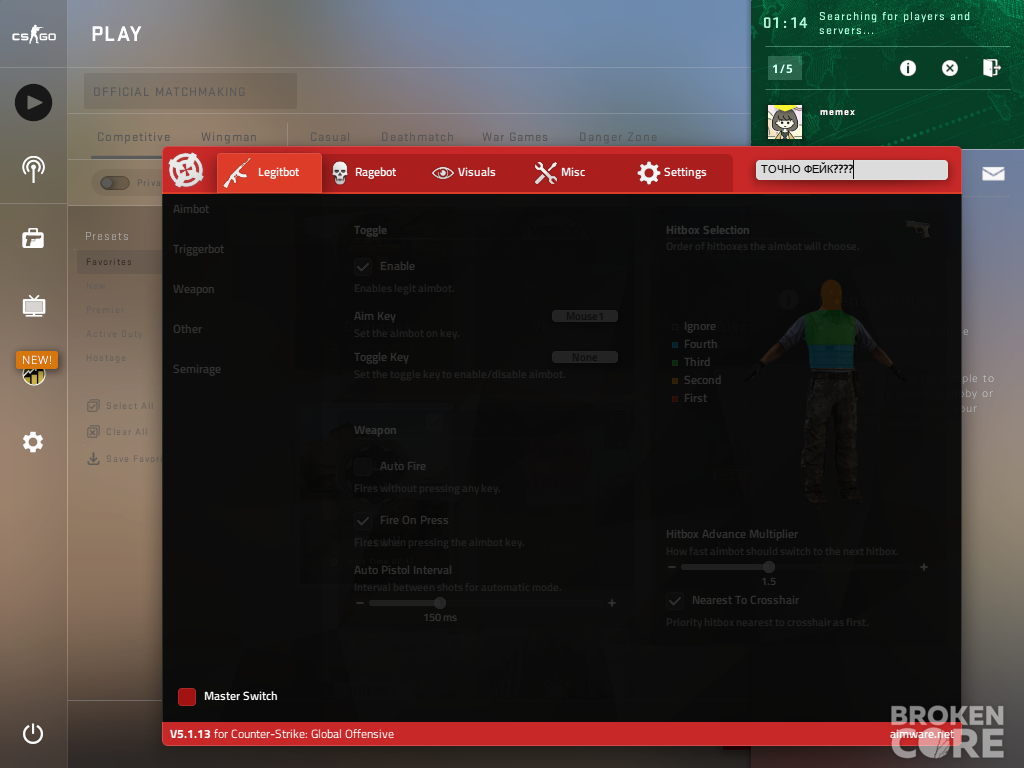Open the Misc tab
Viewport: 1024px width, 768px height.
560,172
